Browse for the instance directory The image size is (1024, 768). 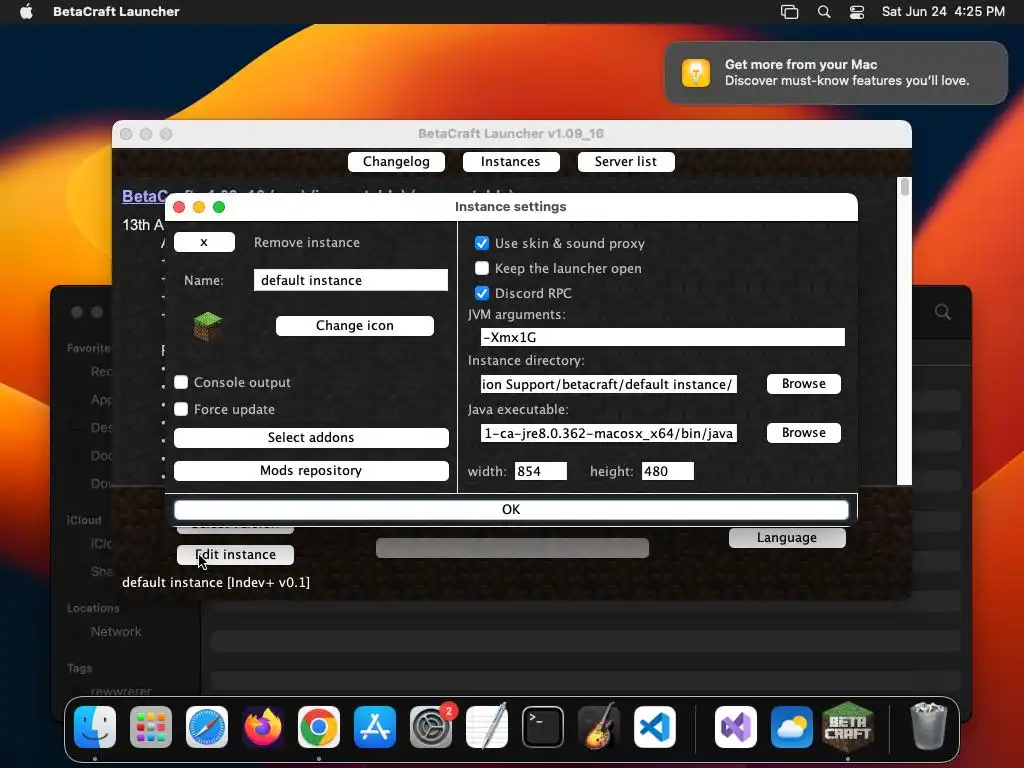point(803,383)
